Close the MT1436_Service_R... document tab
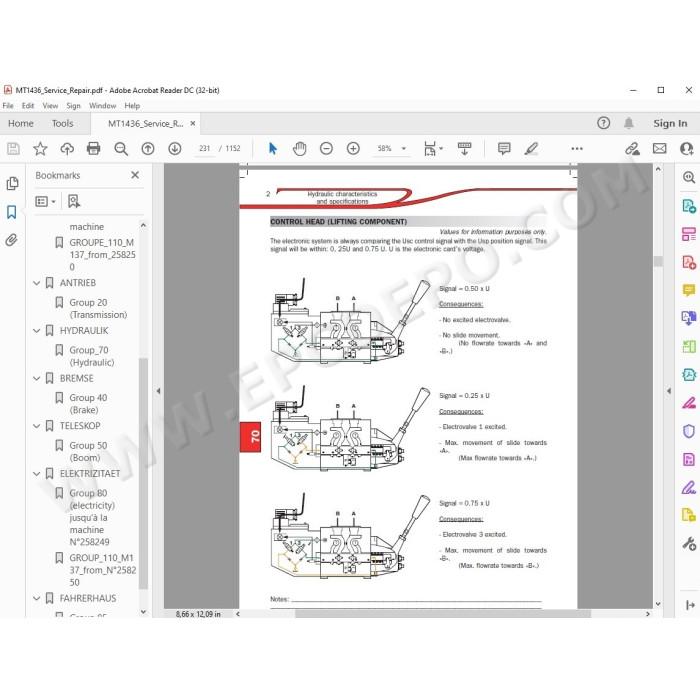The height and width of the screenshot is (700, 700). (x=193, y=124)
